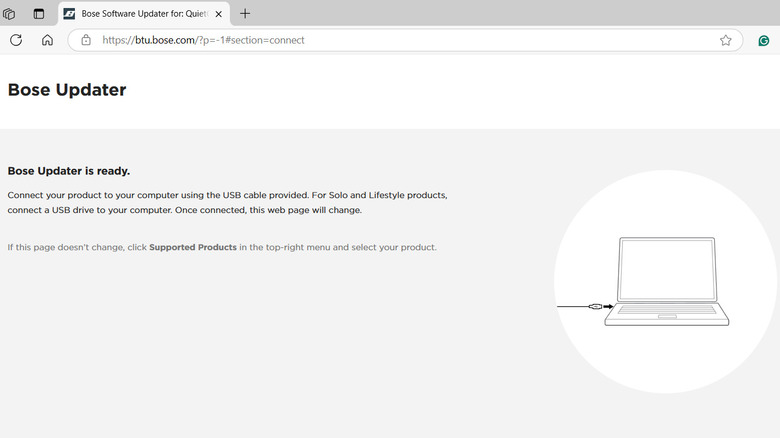Click the Bose Updater page title
Image resolution: width=780 pixels, height=438 pixels.
tap(67, 90)
